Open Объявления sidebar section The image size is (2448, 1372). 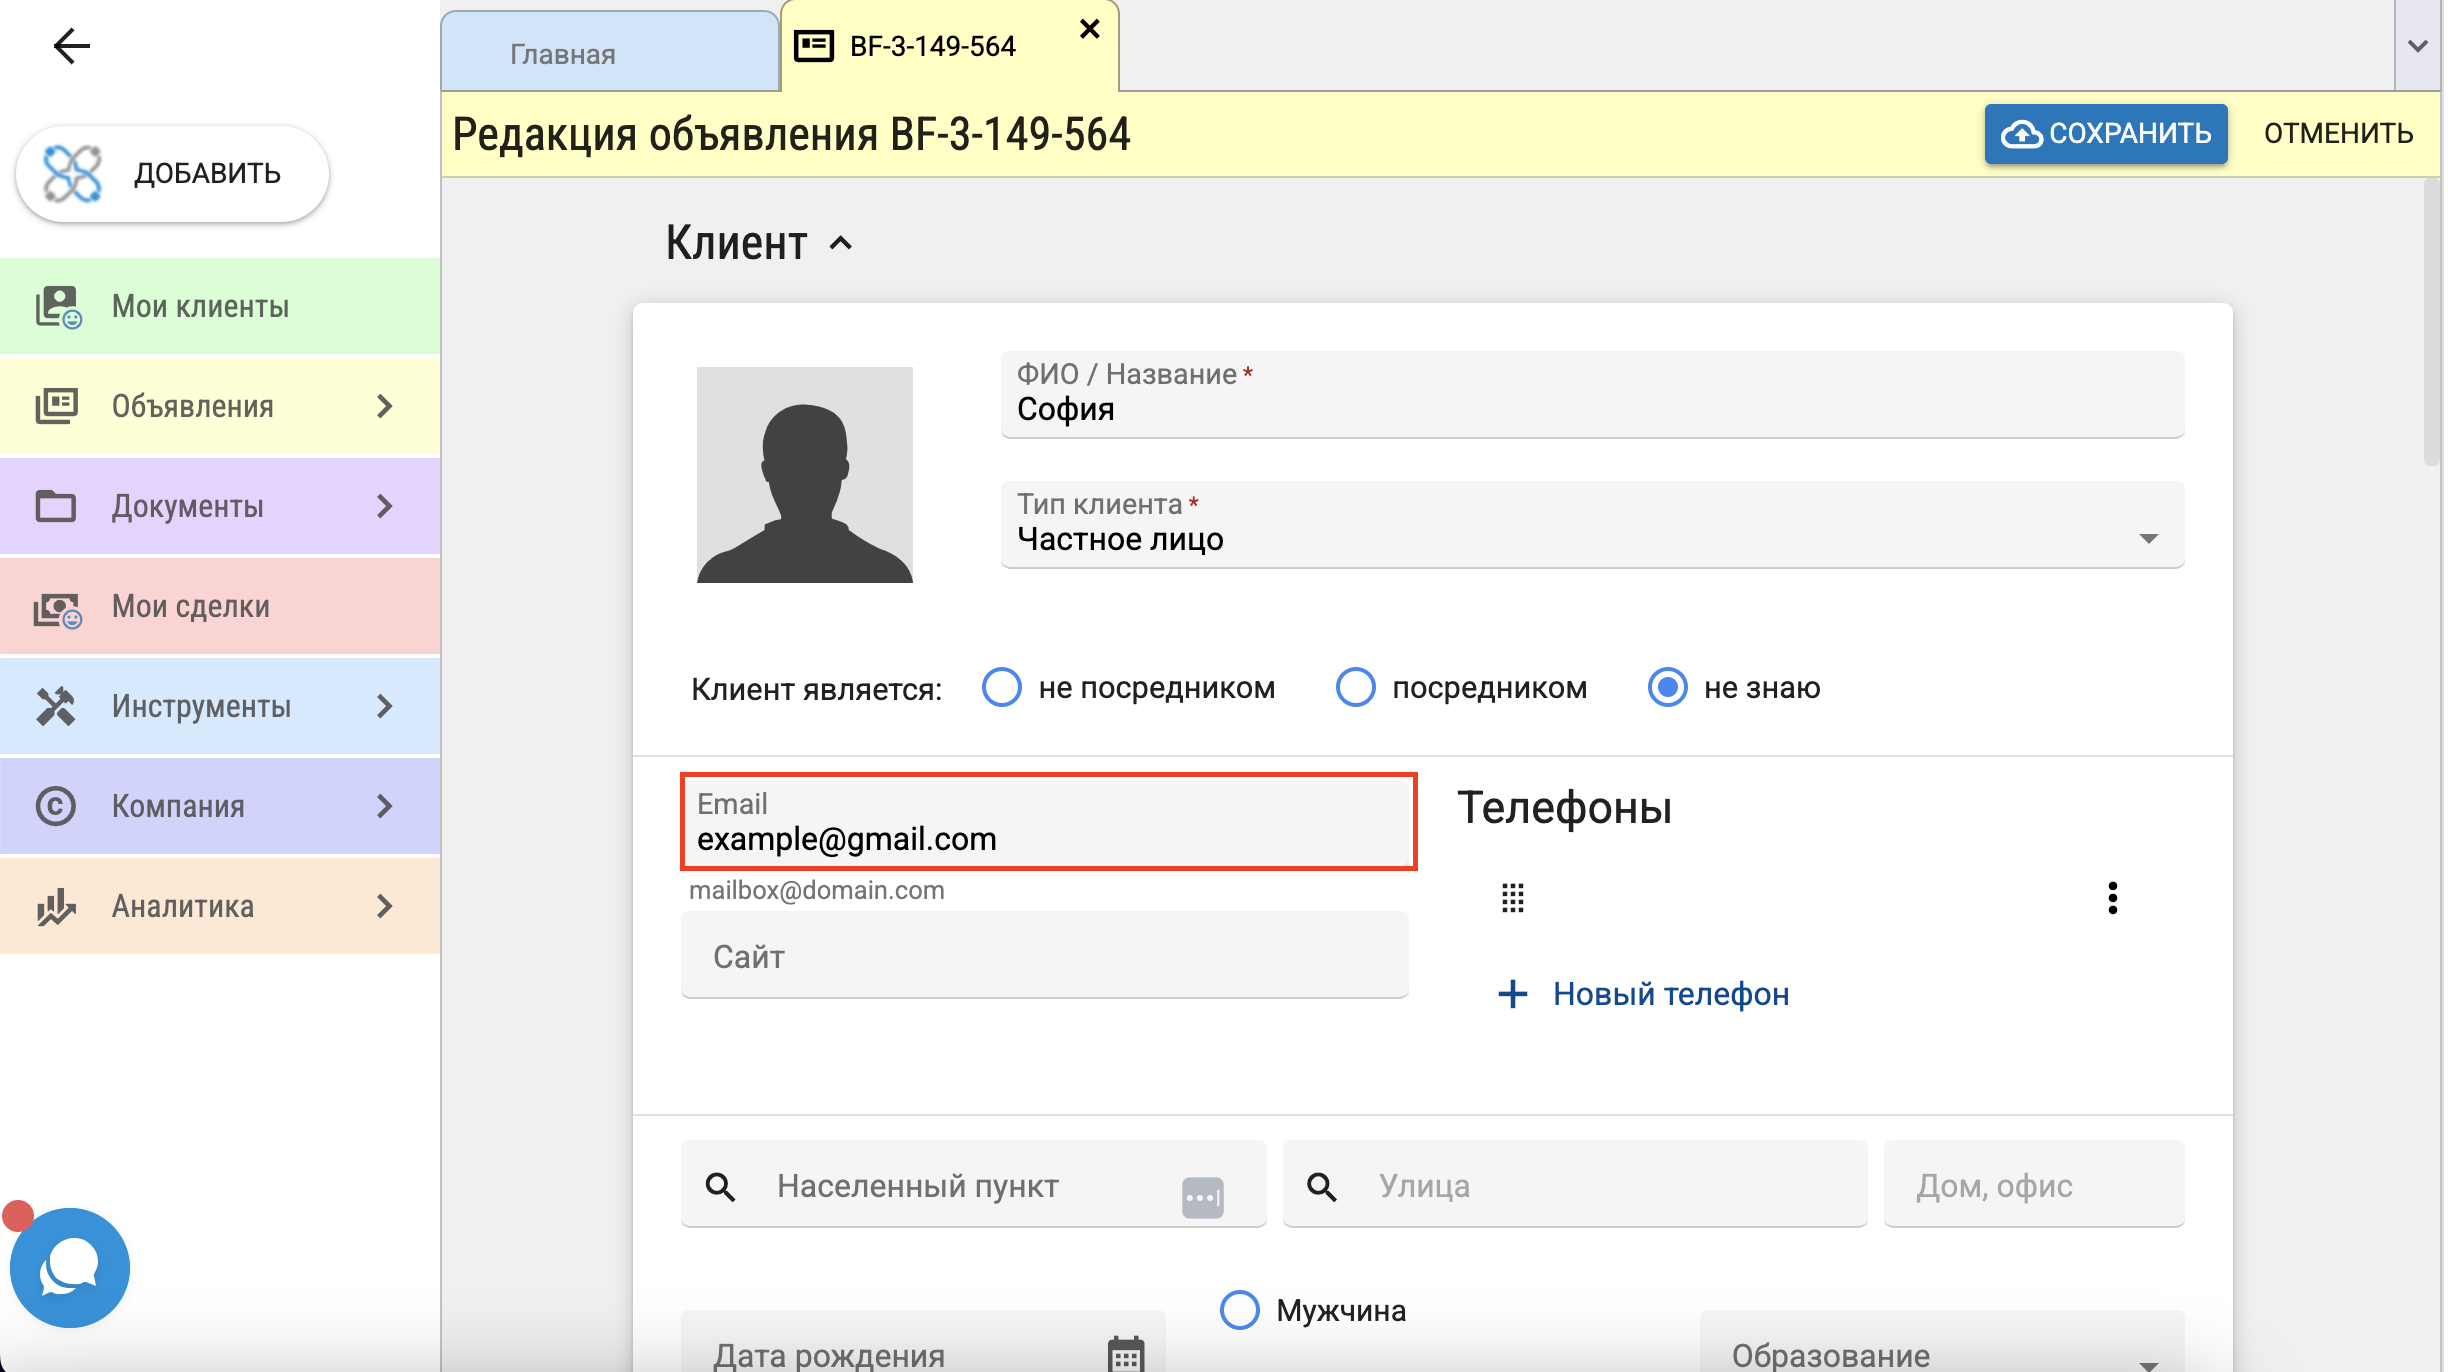click(x=220, y=406)
